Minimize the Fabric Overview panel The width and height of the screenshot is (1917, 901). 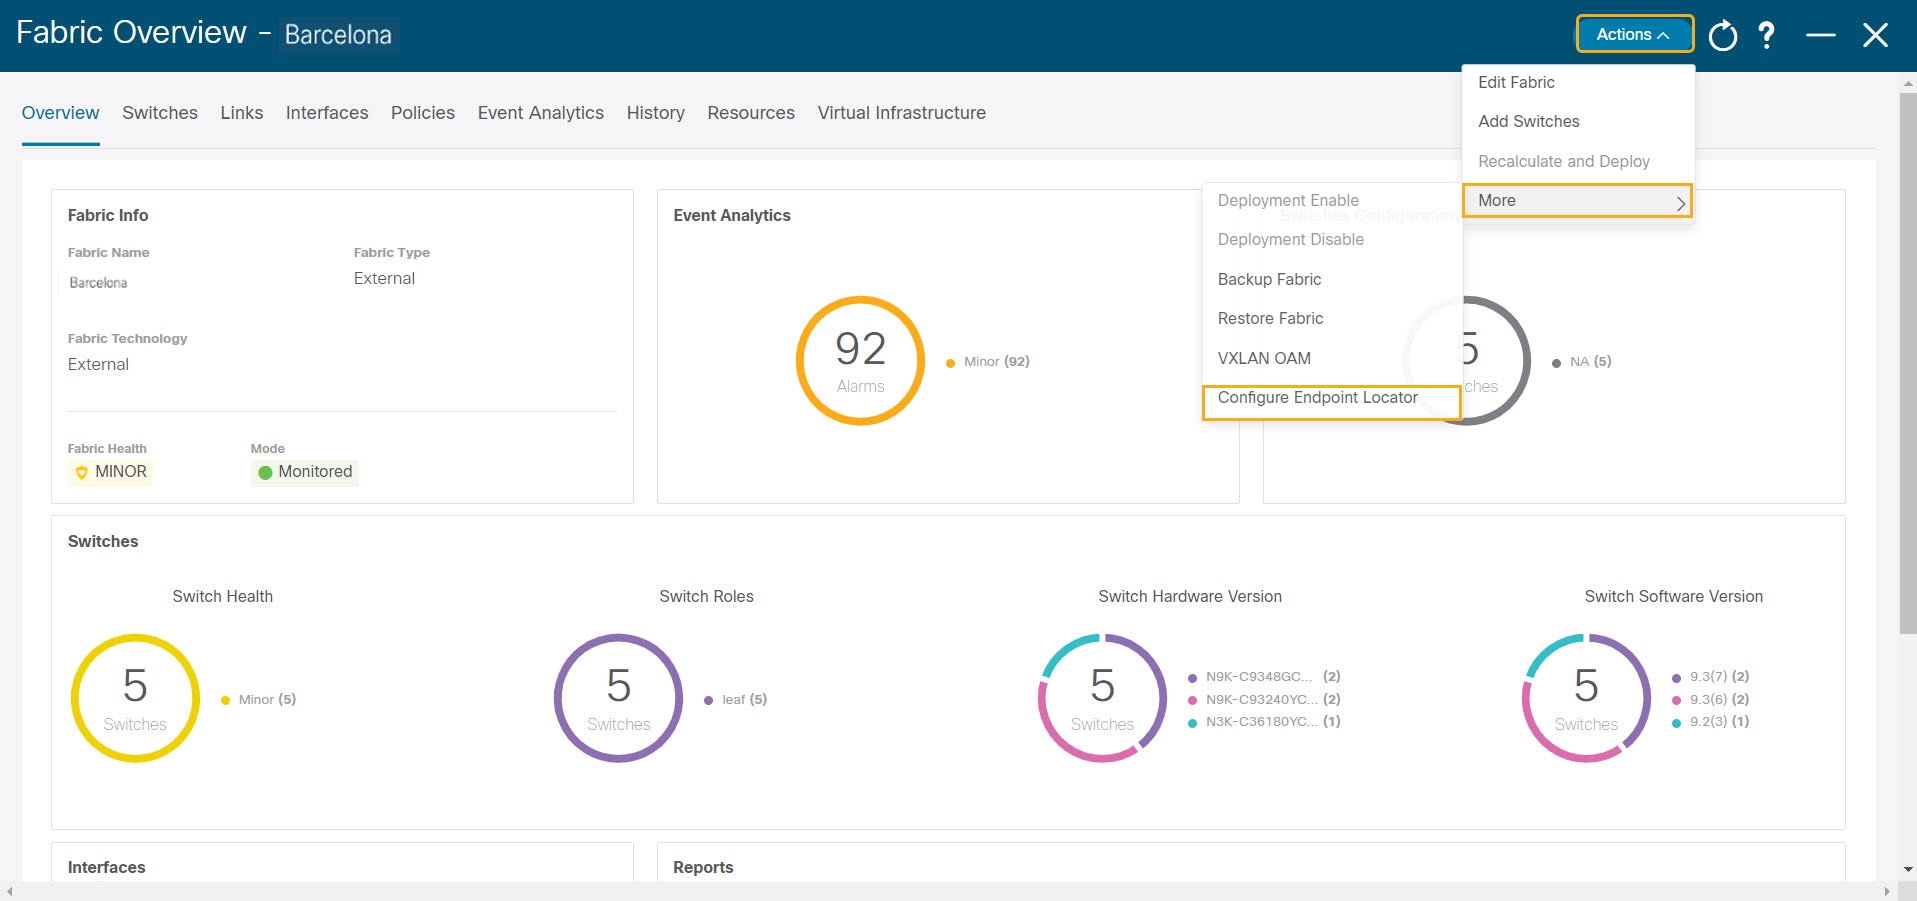[x=1821, y=35]
